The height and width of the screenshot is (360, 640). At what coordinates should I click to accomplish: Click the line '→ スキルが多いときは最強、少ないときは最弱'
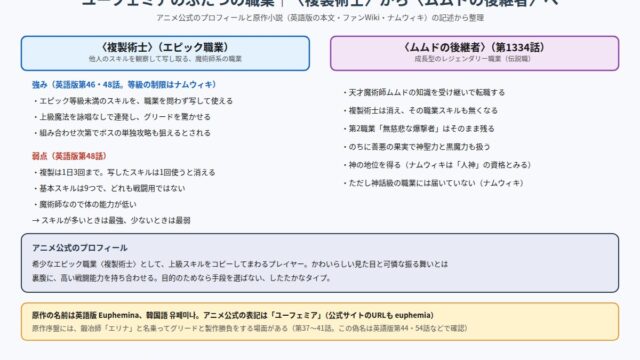point(111,220)
